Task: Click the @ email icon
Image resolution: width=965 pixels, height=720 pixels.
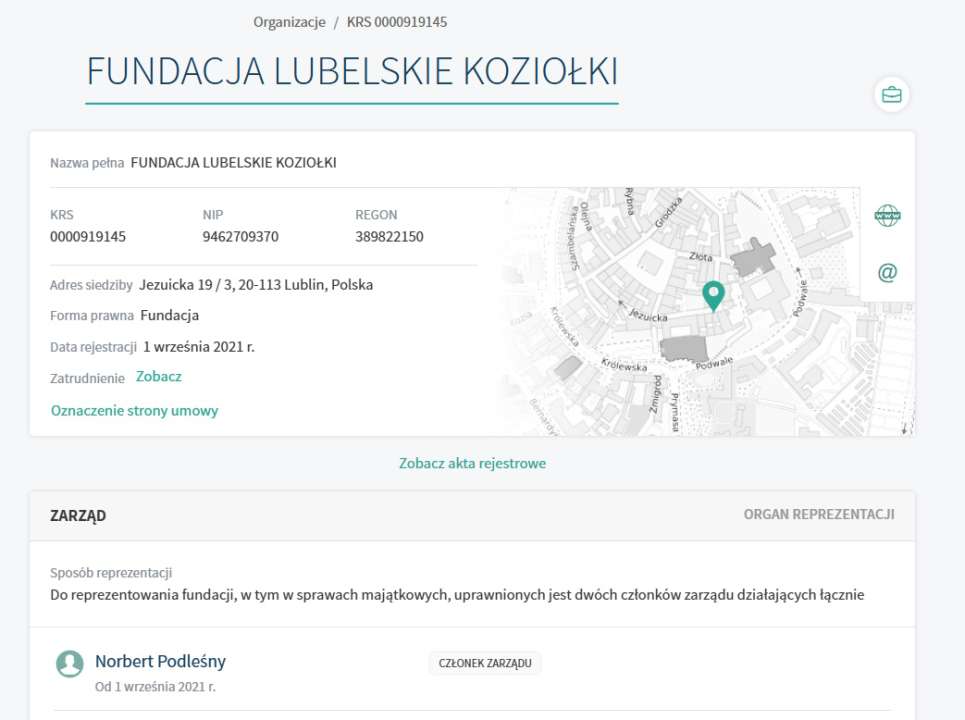Action: click(887, 272)
